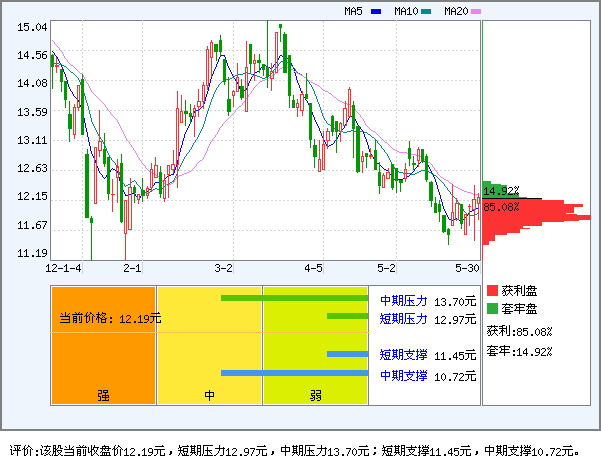601x456 pixels.
Task: Select the 短期压力 green bar
Action: coord(347,317)
